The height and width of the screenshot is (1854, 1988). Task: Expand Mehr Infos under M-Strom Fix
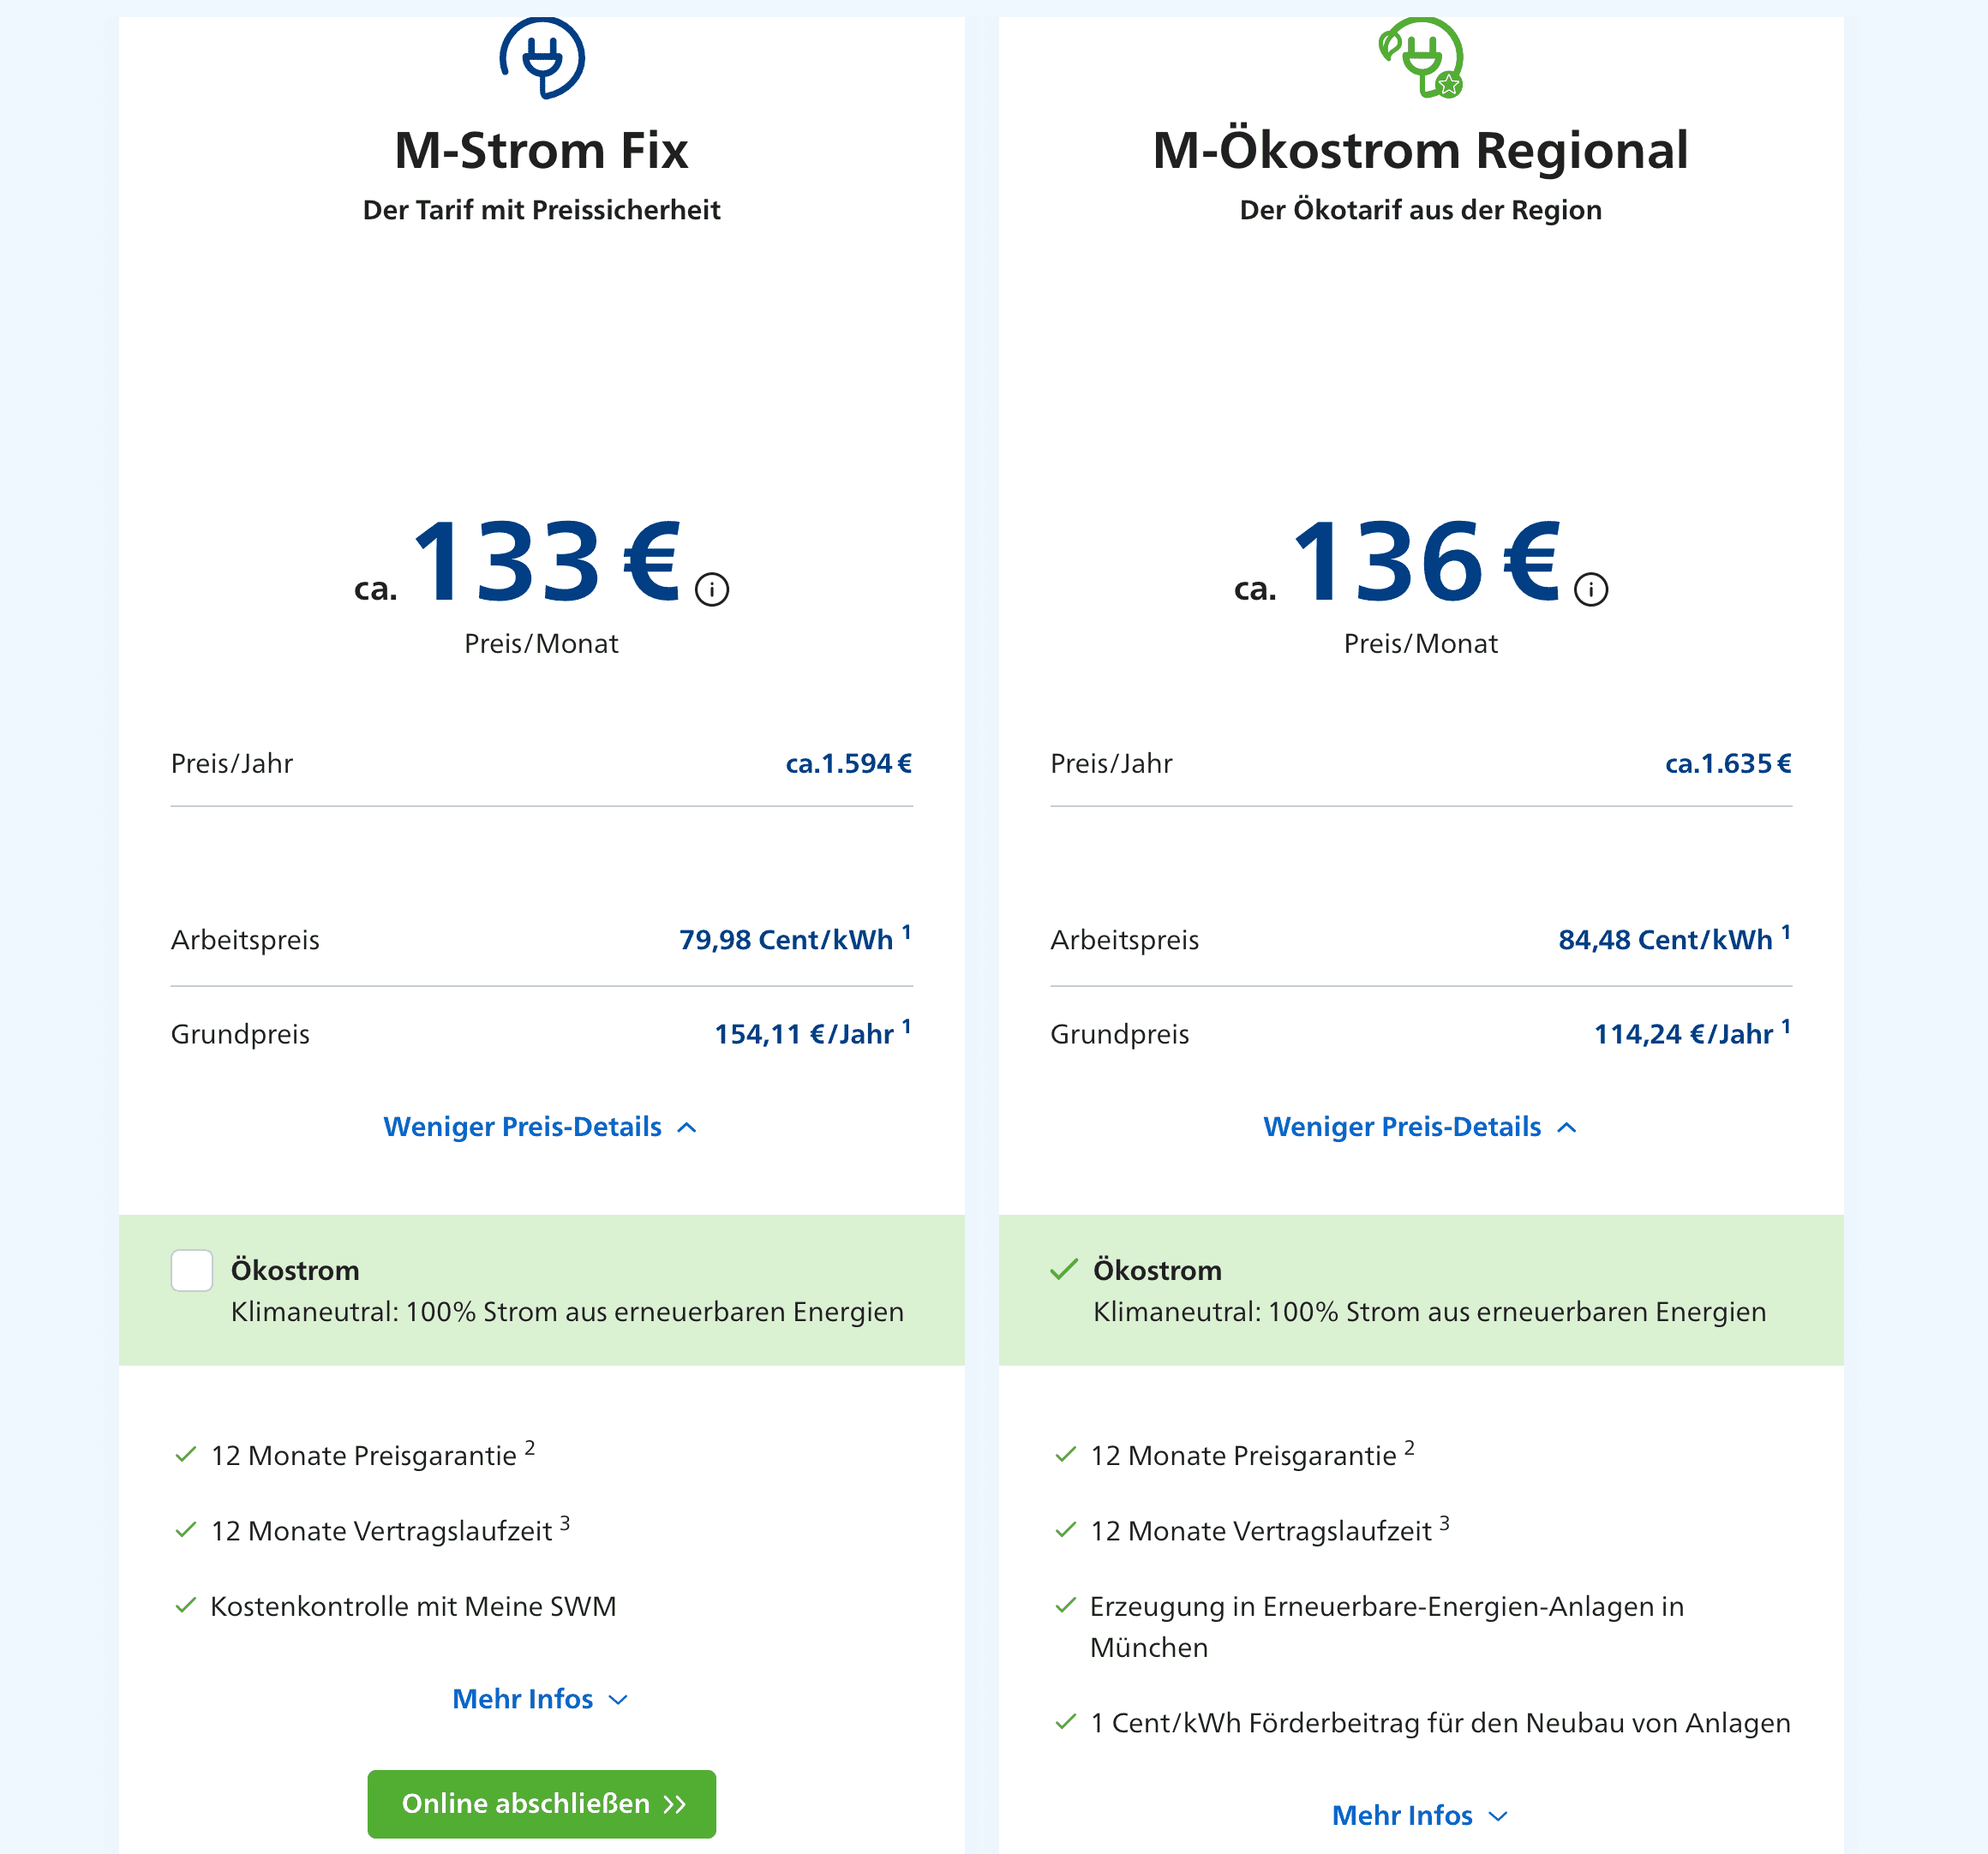pos(541,1699)
